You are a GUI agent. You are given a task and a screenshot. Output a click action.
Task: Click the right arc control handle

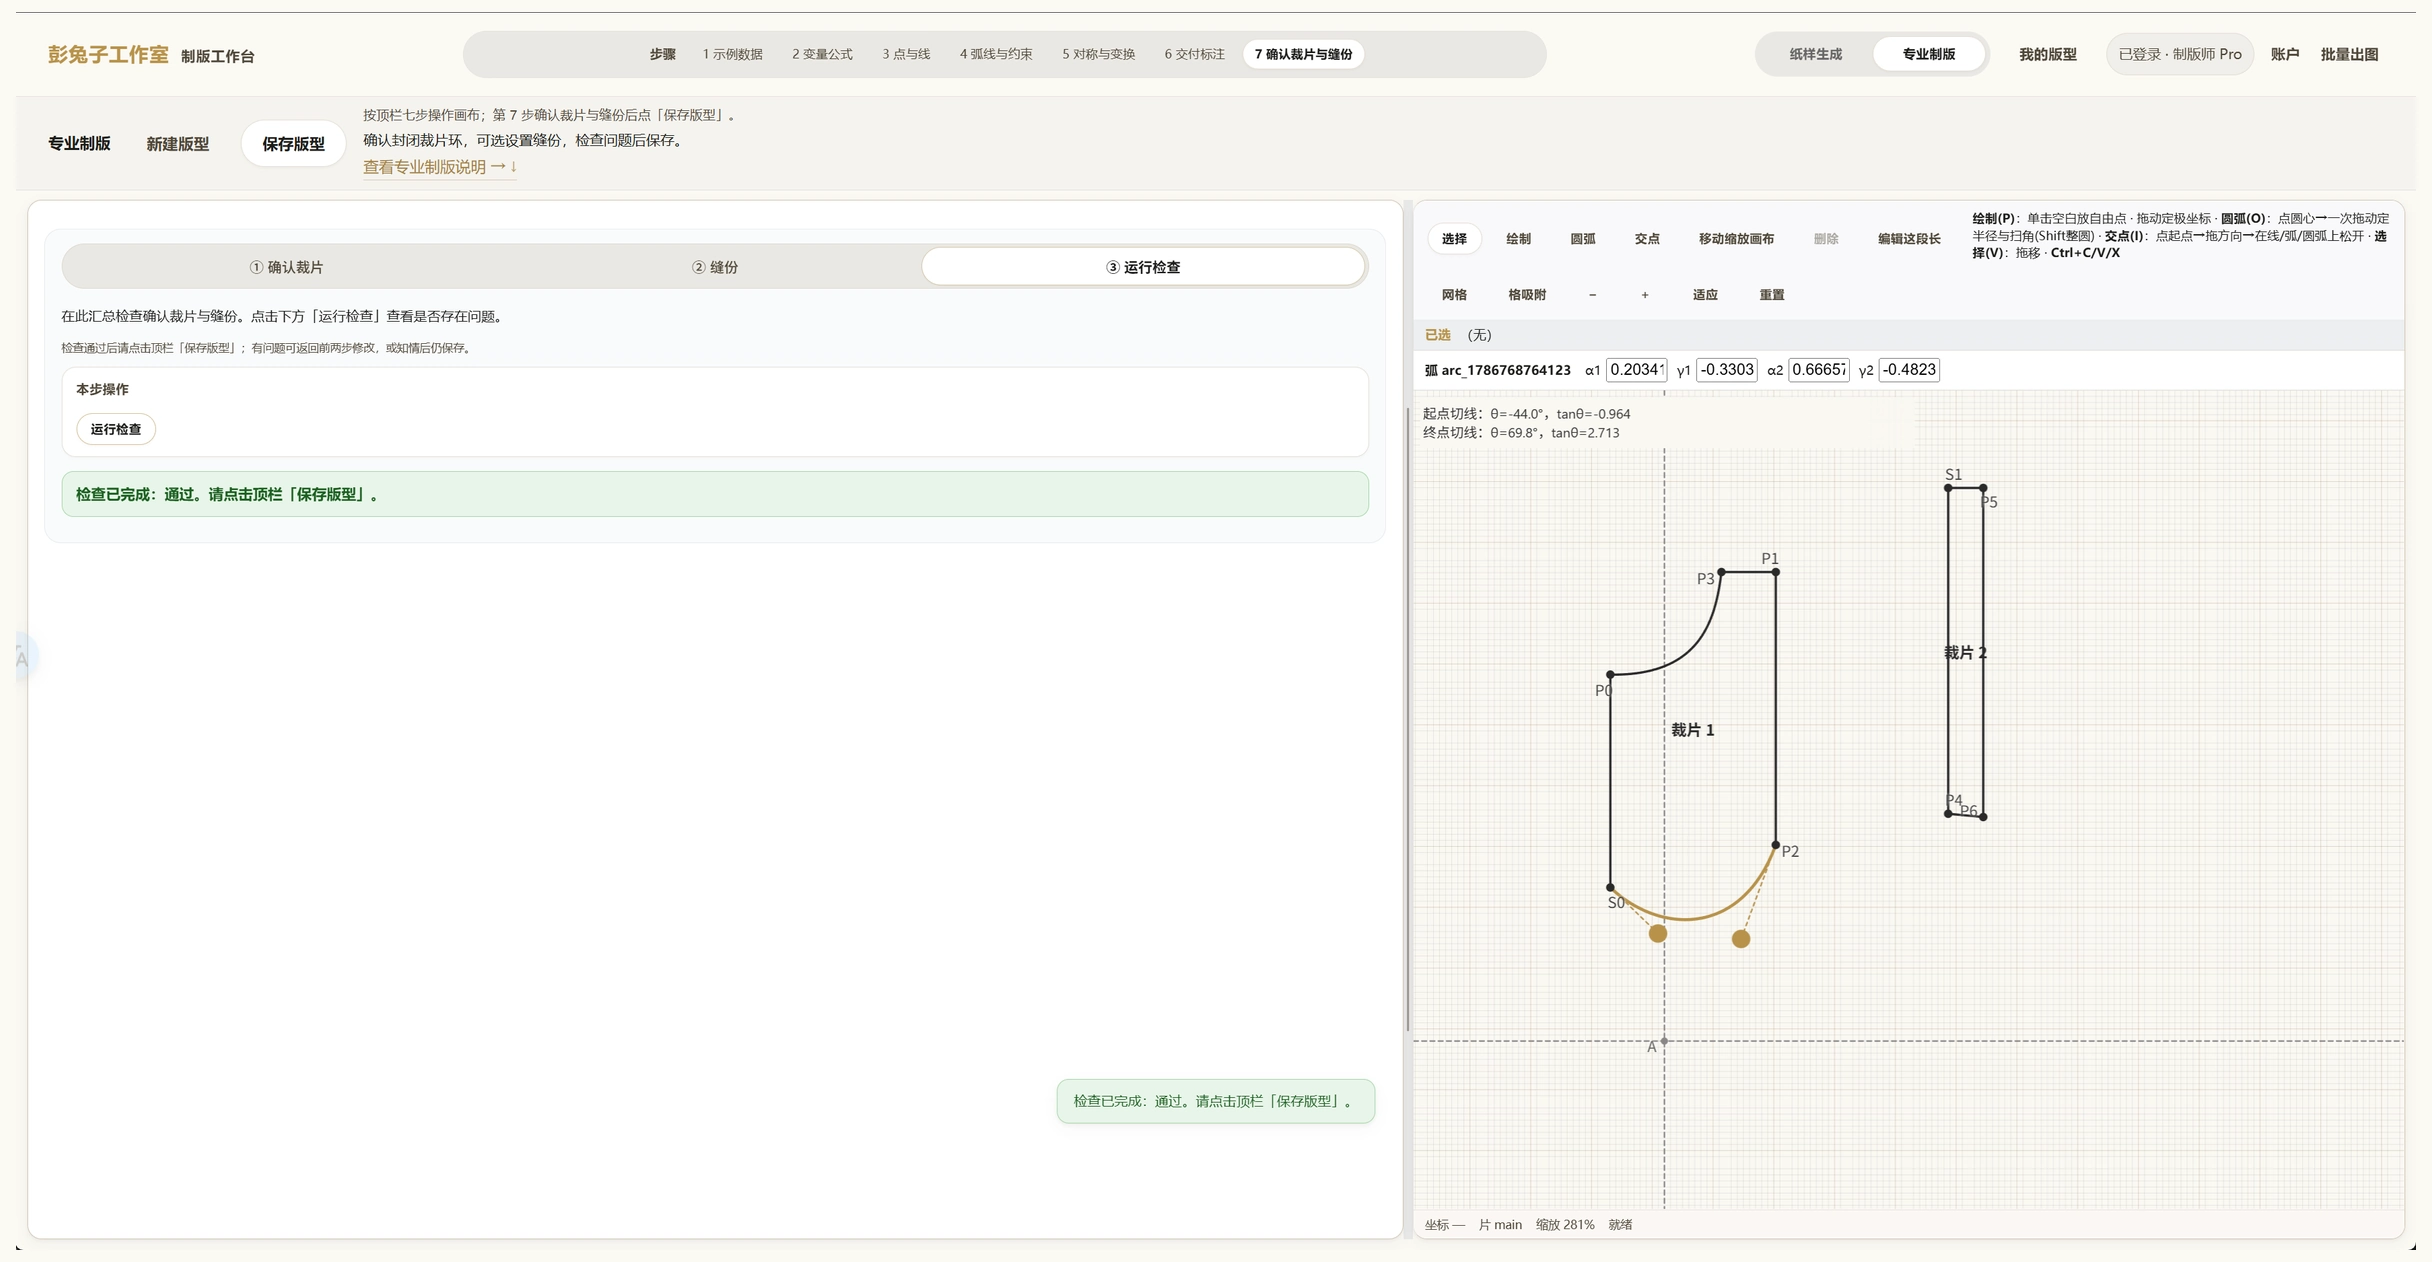[1740, 938]
